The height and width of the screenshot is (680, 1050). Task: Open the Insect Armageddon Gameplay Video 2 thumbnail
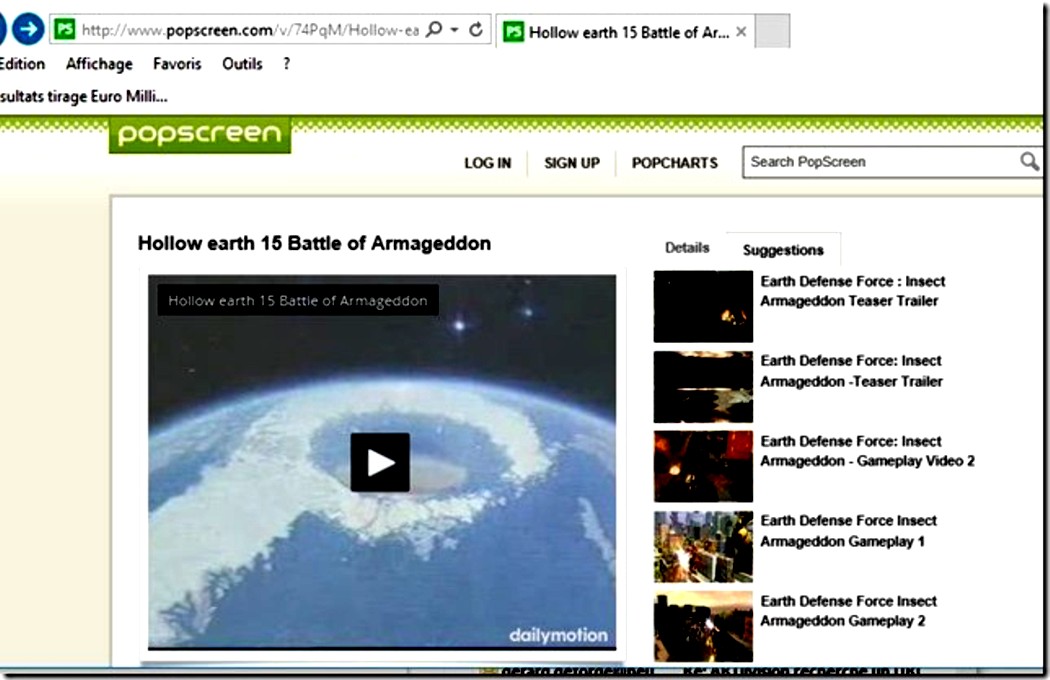point(703,466)
